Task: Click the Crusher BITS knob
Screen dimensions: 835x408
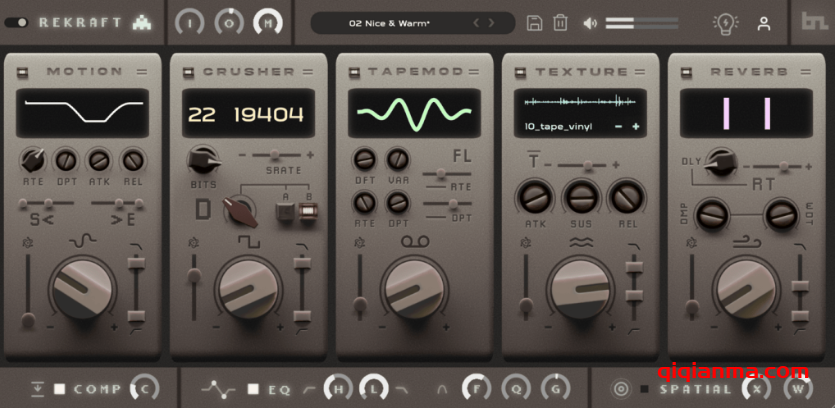Action: click(x=203, y=161)
